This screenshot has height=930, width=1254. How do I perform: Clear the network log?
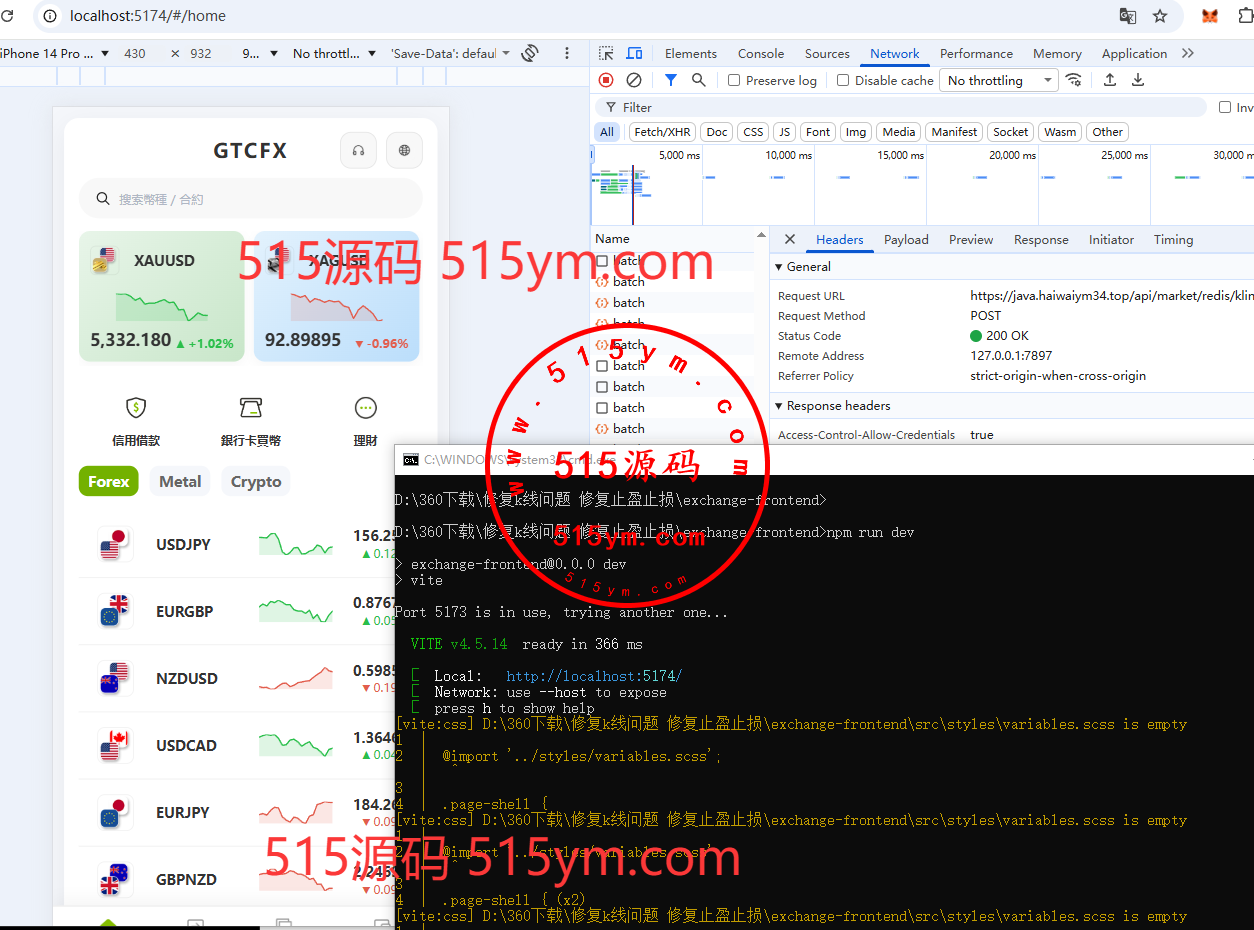tap(634, 80)
